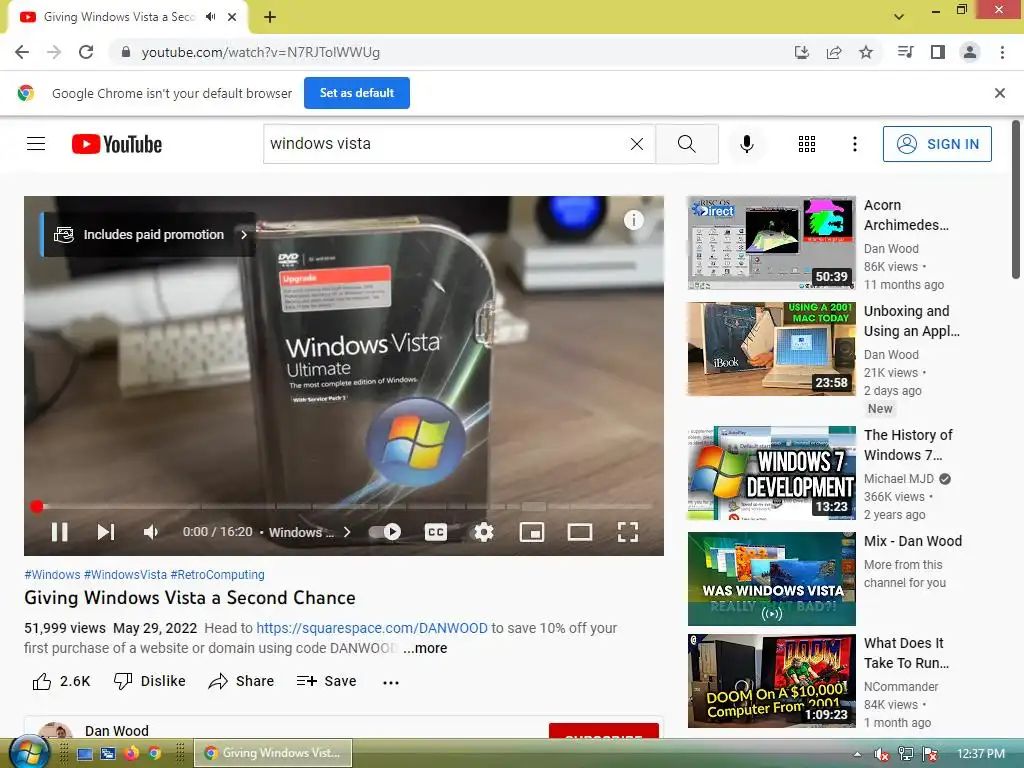The height and width of the screenshot is (768, 1024).
Task: Open the #WindowsVista hashtag
Action: [125, 575]
